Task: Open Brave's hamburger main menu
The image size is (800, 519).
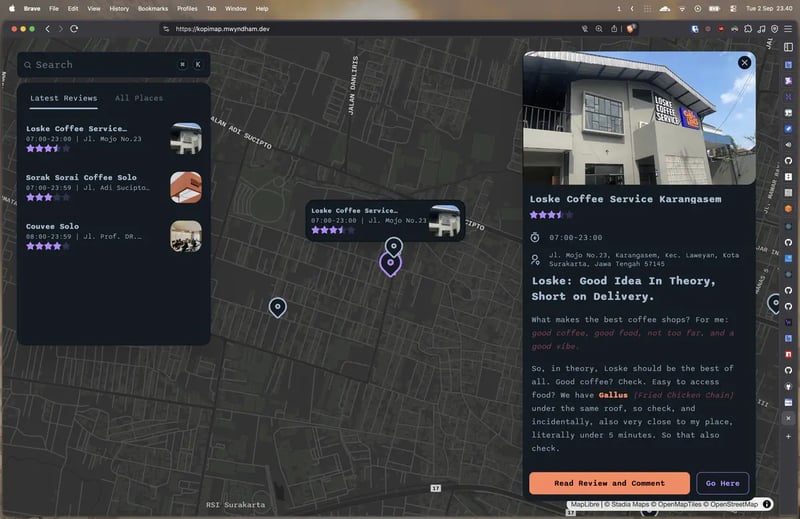Action: [x=788, y=29]
